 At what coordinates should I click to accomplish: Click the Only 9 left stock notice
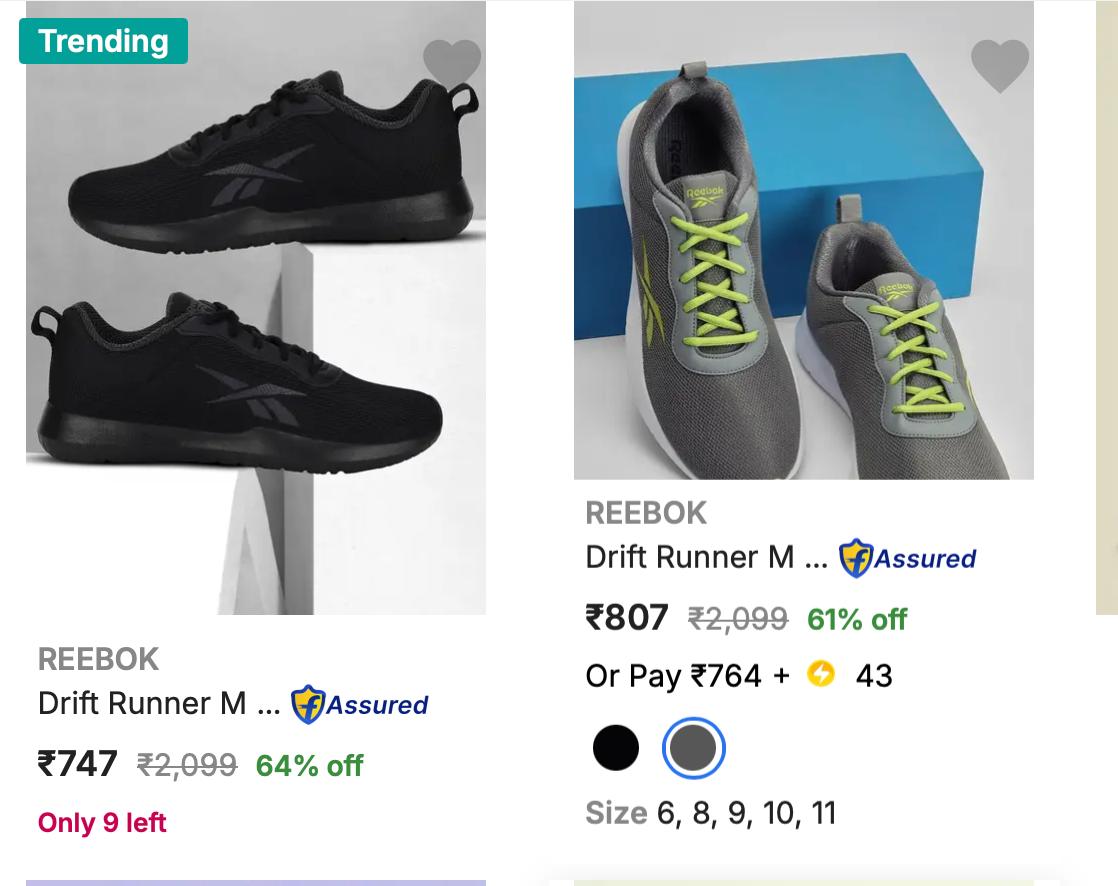coord(102,823)
